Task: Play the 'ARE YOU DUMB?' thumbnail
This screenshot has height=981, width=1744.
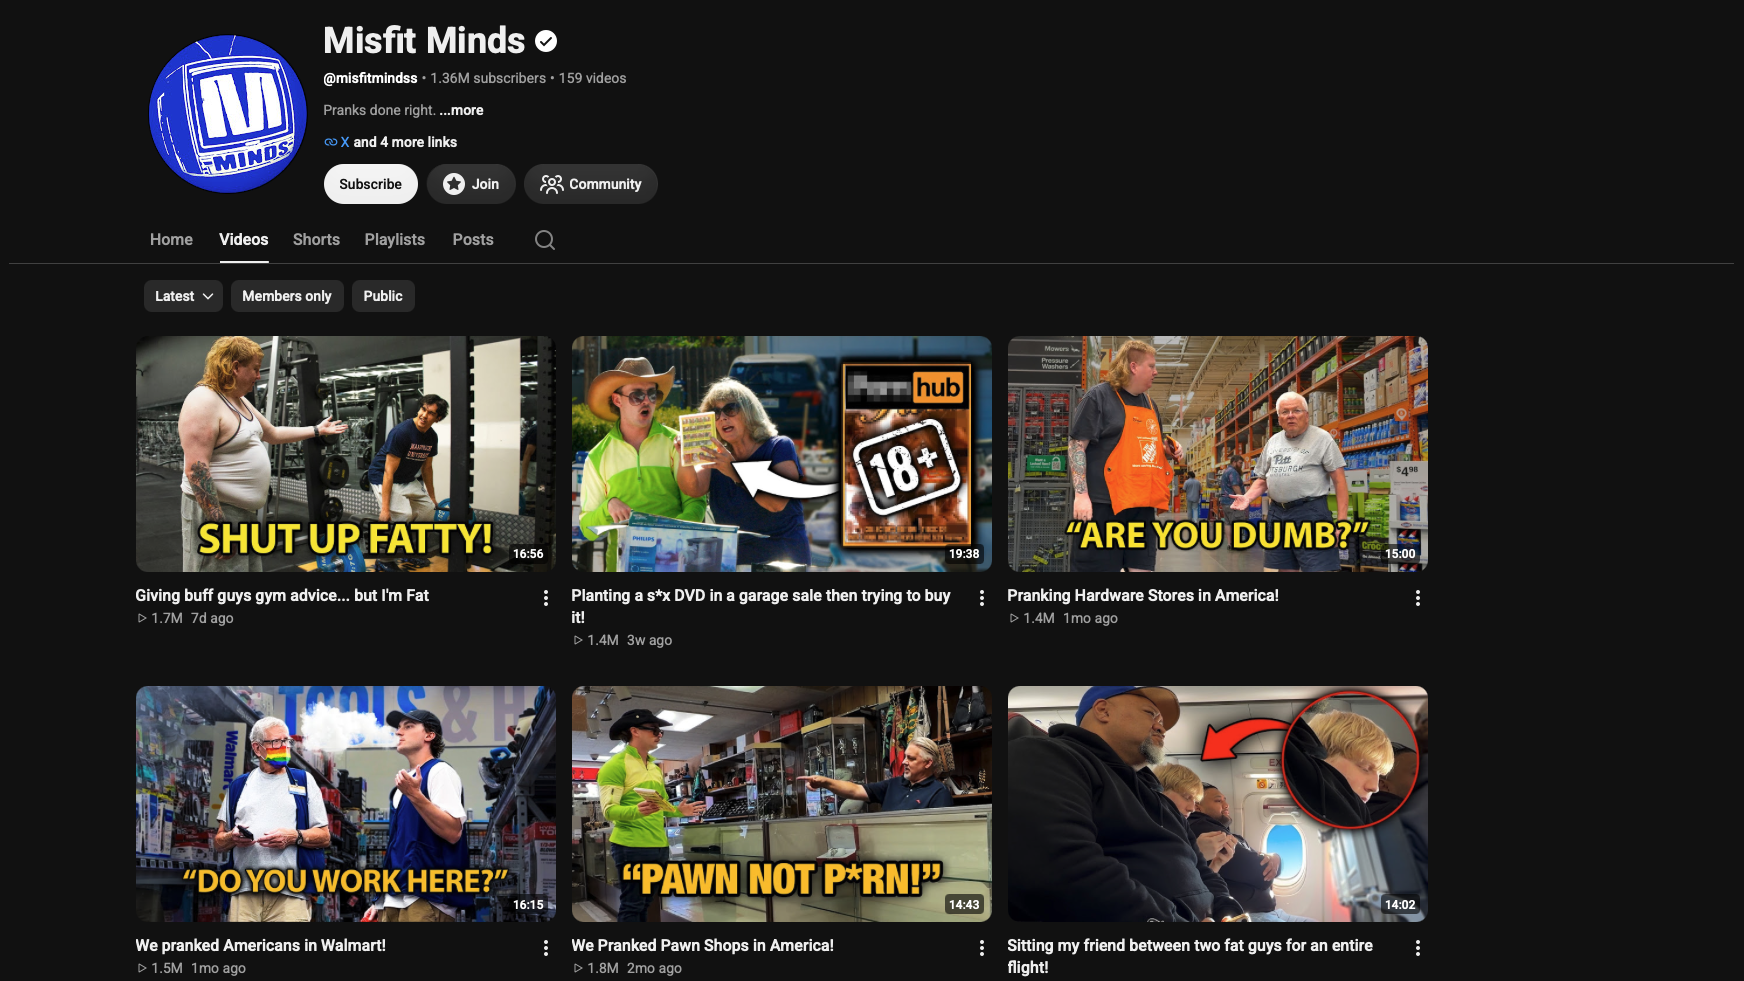Action: pyautogui.click(x=1218, y=454)
